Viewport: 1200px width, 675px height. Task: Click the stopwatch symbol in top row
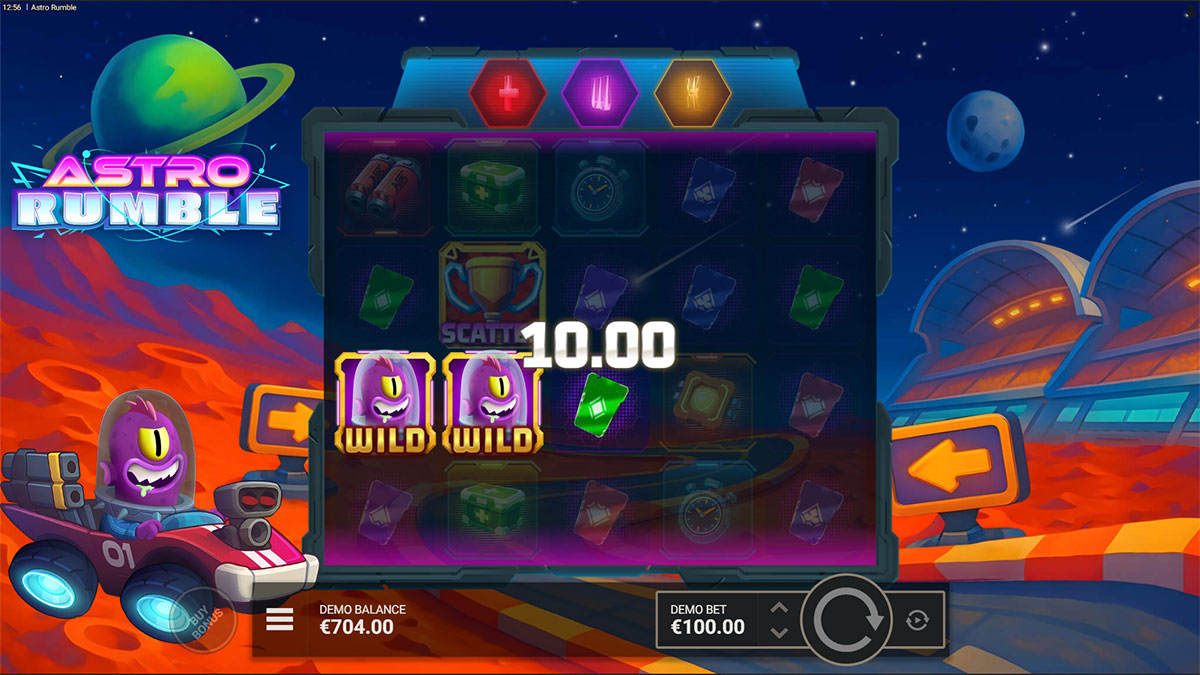click(x=601, y=188)
